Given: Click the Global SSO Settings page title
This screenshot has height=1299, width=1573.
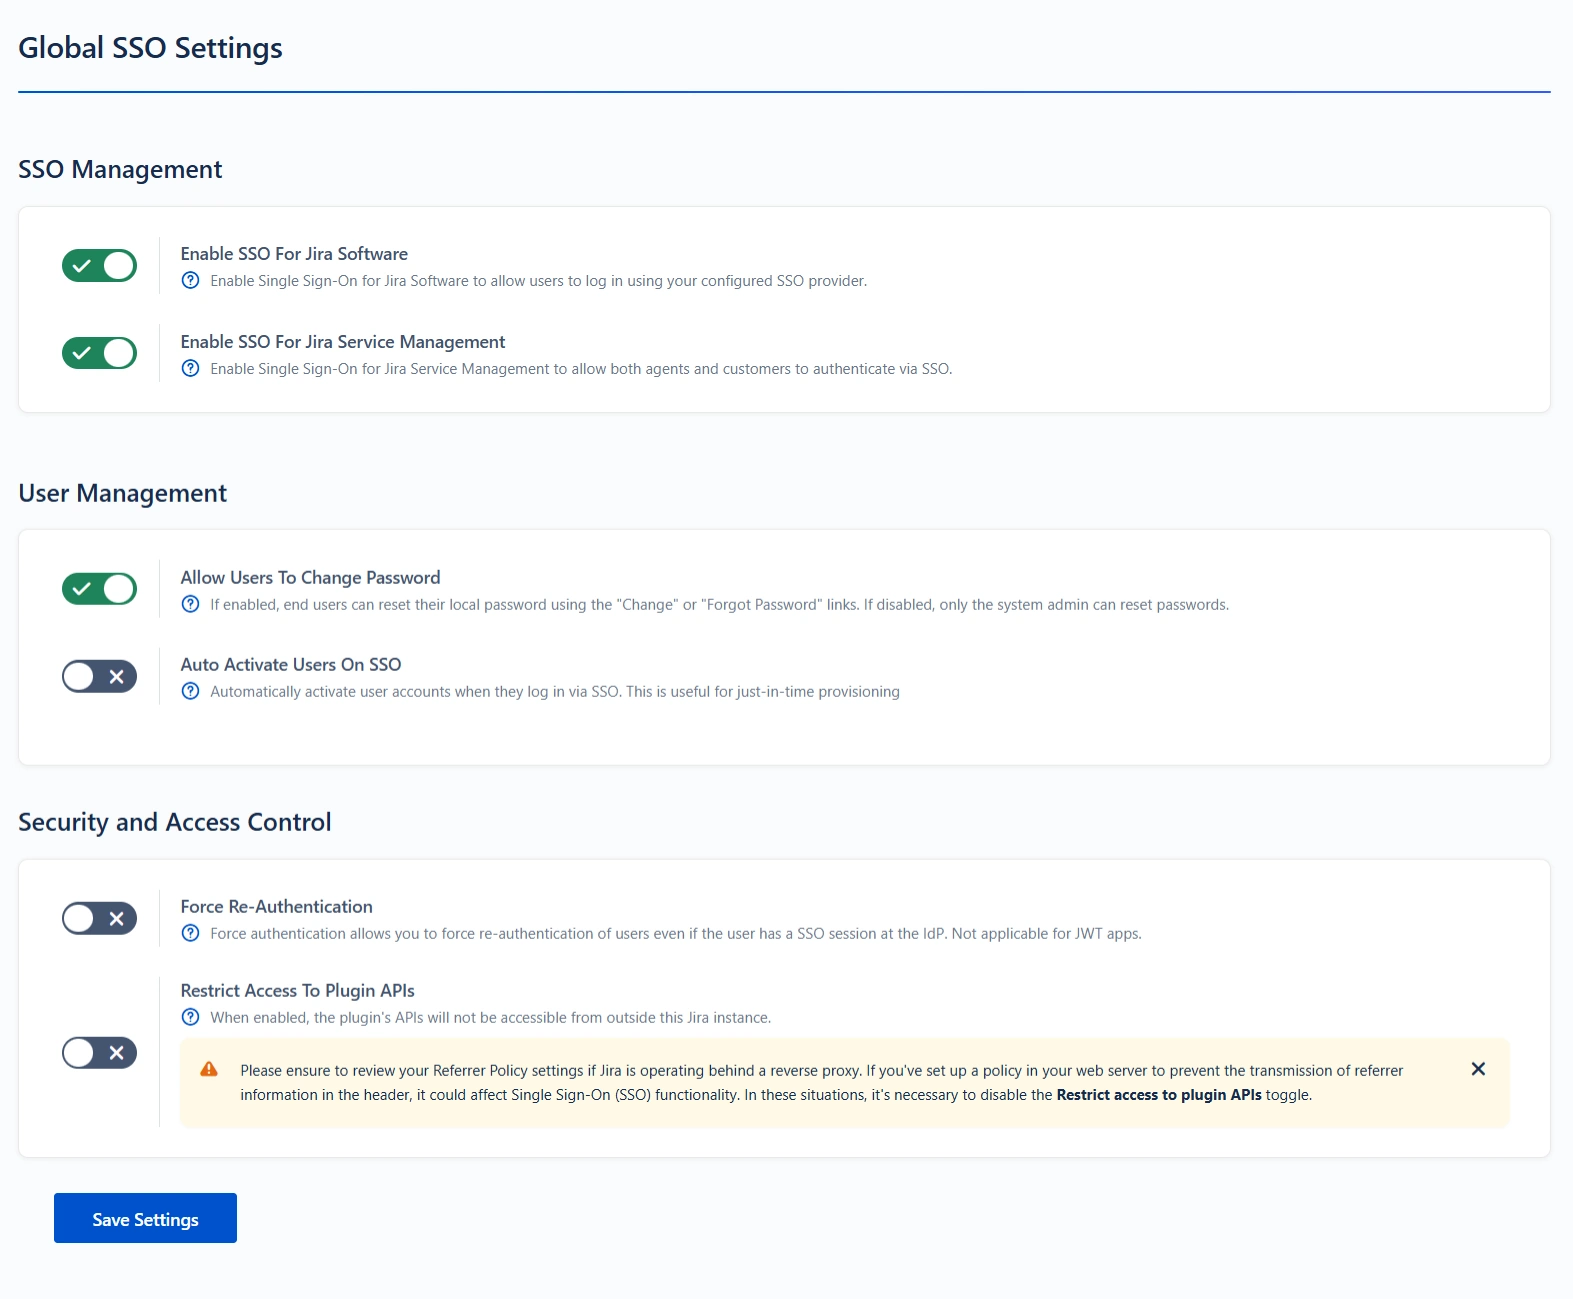Looking at the screenshot, I should tap(150, 48).
